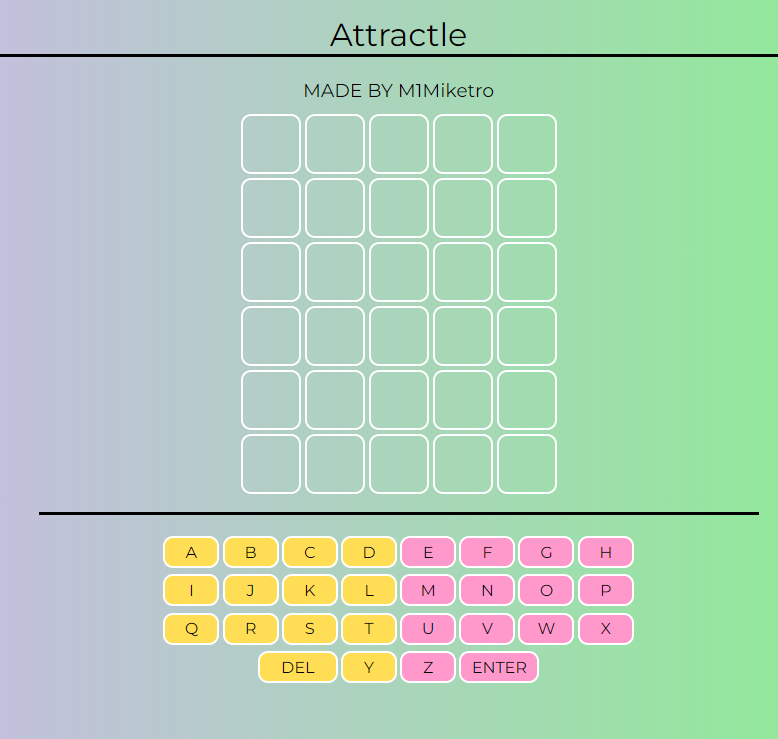This screenshot has width=778, height=739.
Task: Hit the yellow D key
Action: pyautogui.click(x=369, y=552)
